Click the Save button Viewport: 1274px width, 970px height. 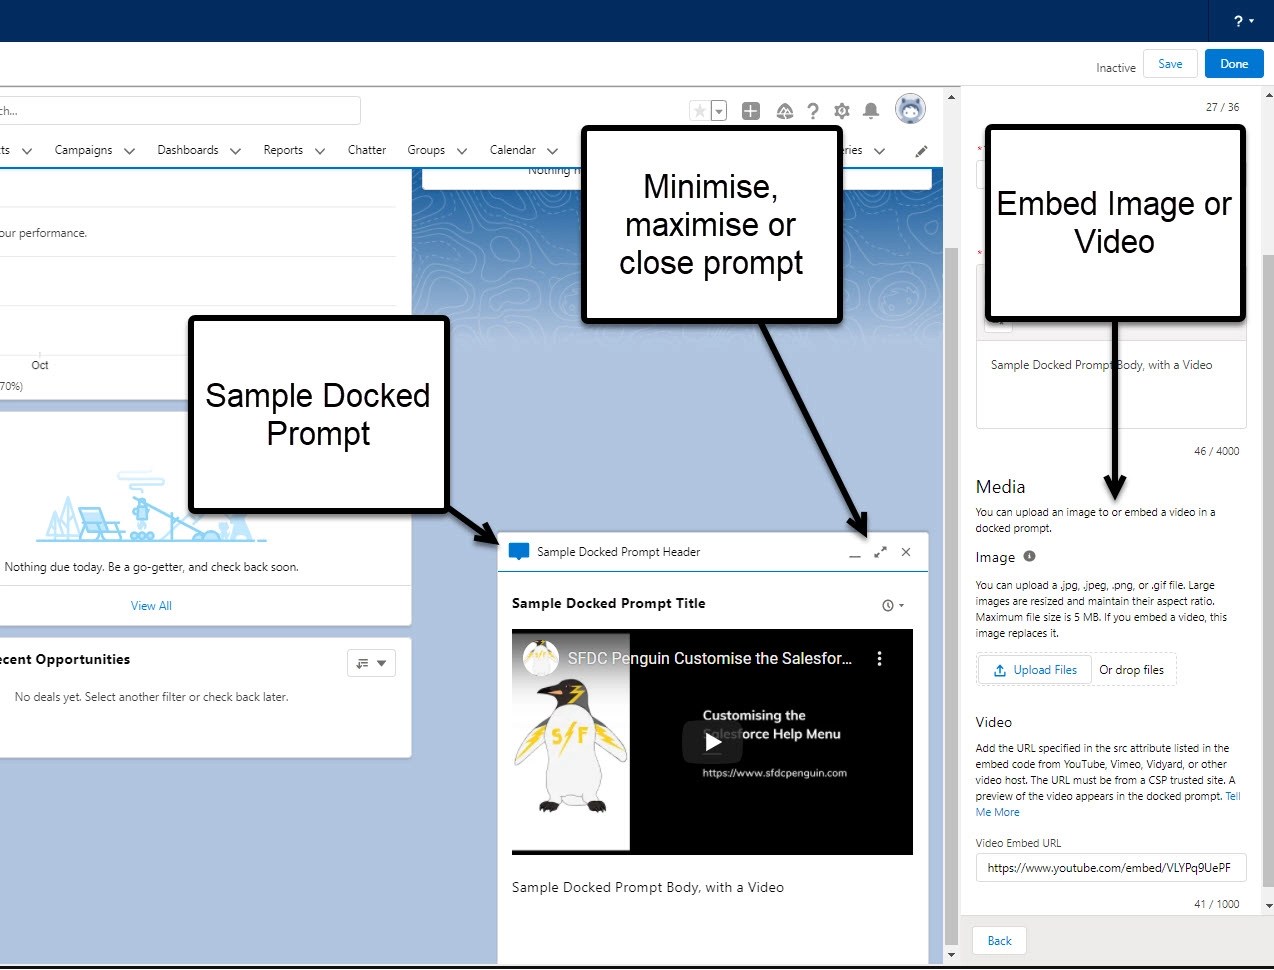point(1170,64)
